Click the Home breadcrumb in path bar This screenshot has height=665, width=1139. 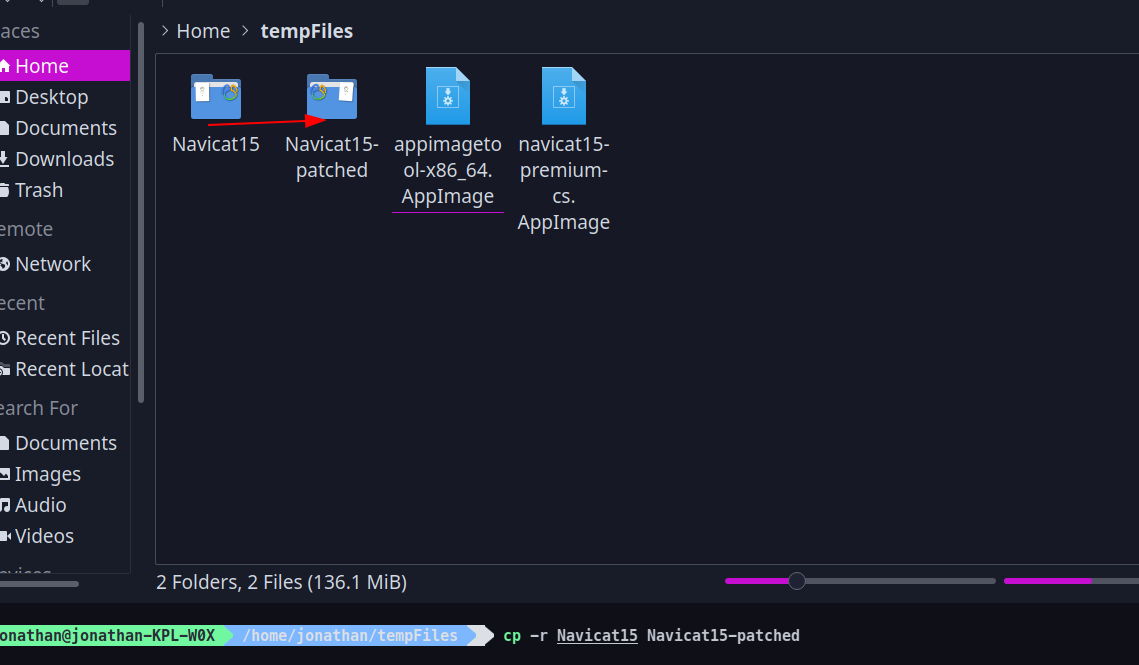[x=203, y=31]
